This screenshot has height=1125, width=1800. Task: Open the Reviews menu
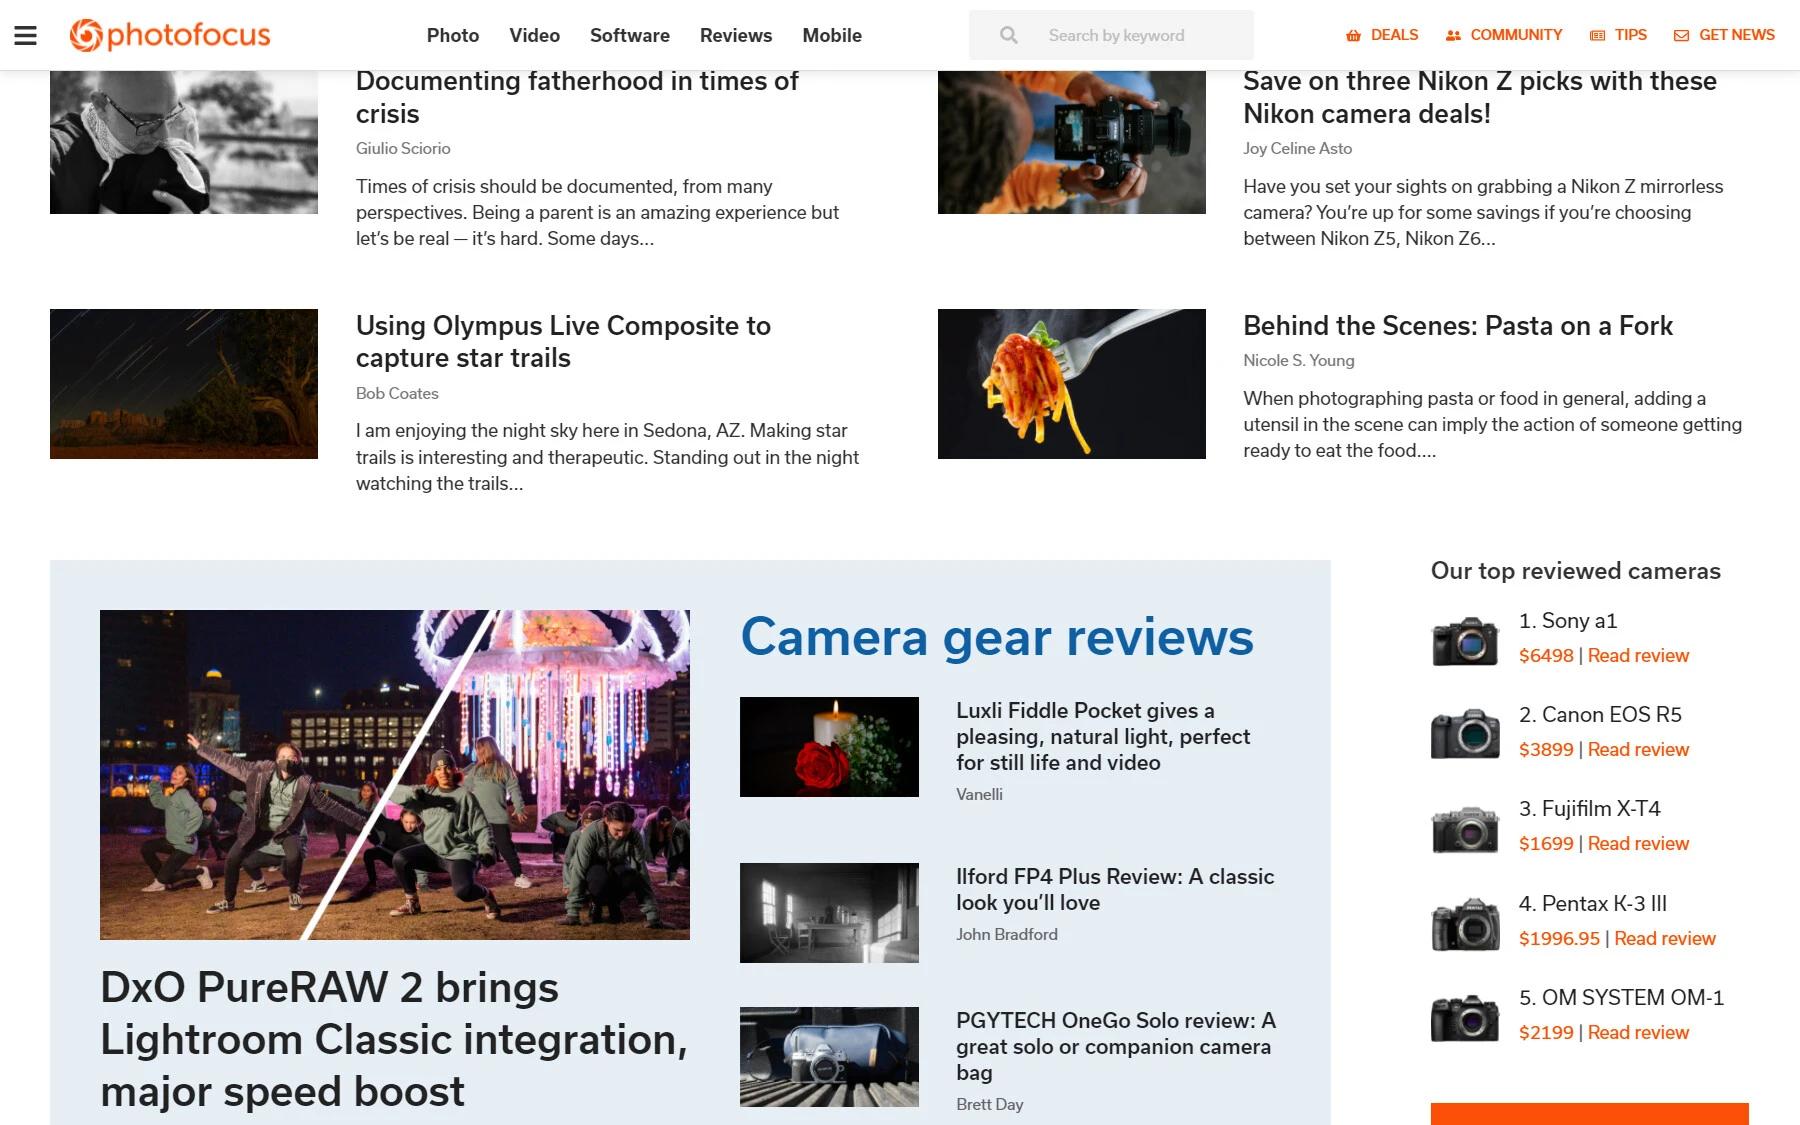click(x=736, y=35)
